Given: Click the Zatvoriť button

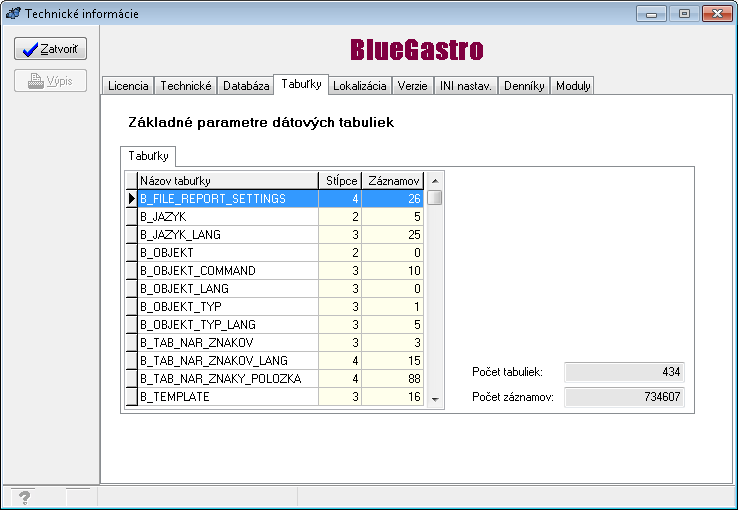Looking at the screenshot, I should (x=50, y=49).
